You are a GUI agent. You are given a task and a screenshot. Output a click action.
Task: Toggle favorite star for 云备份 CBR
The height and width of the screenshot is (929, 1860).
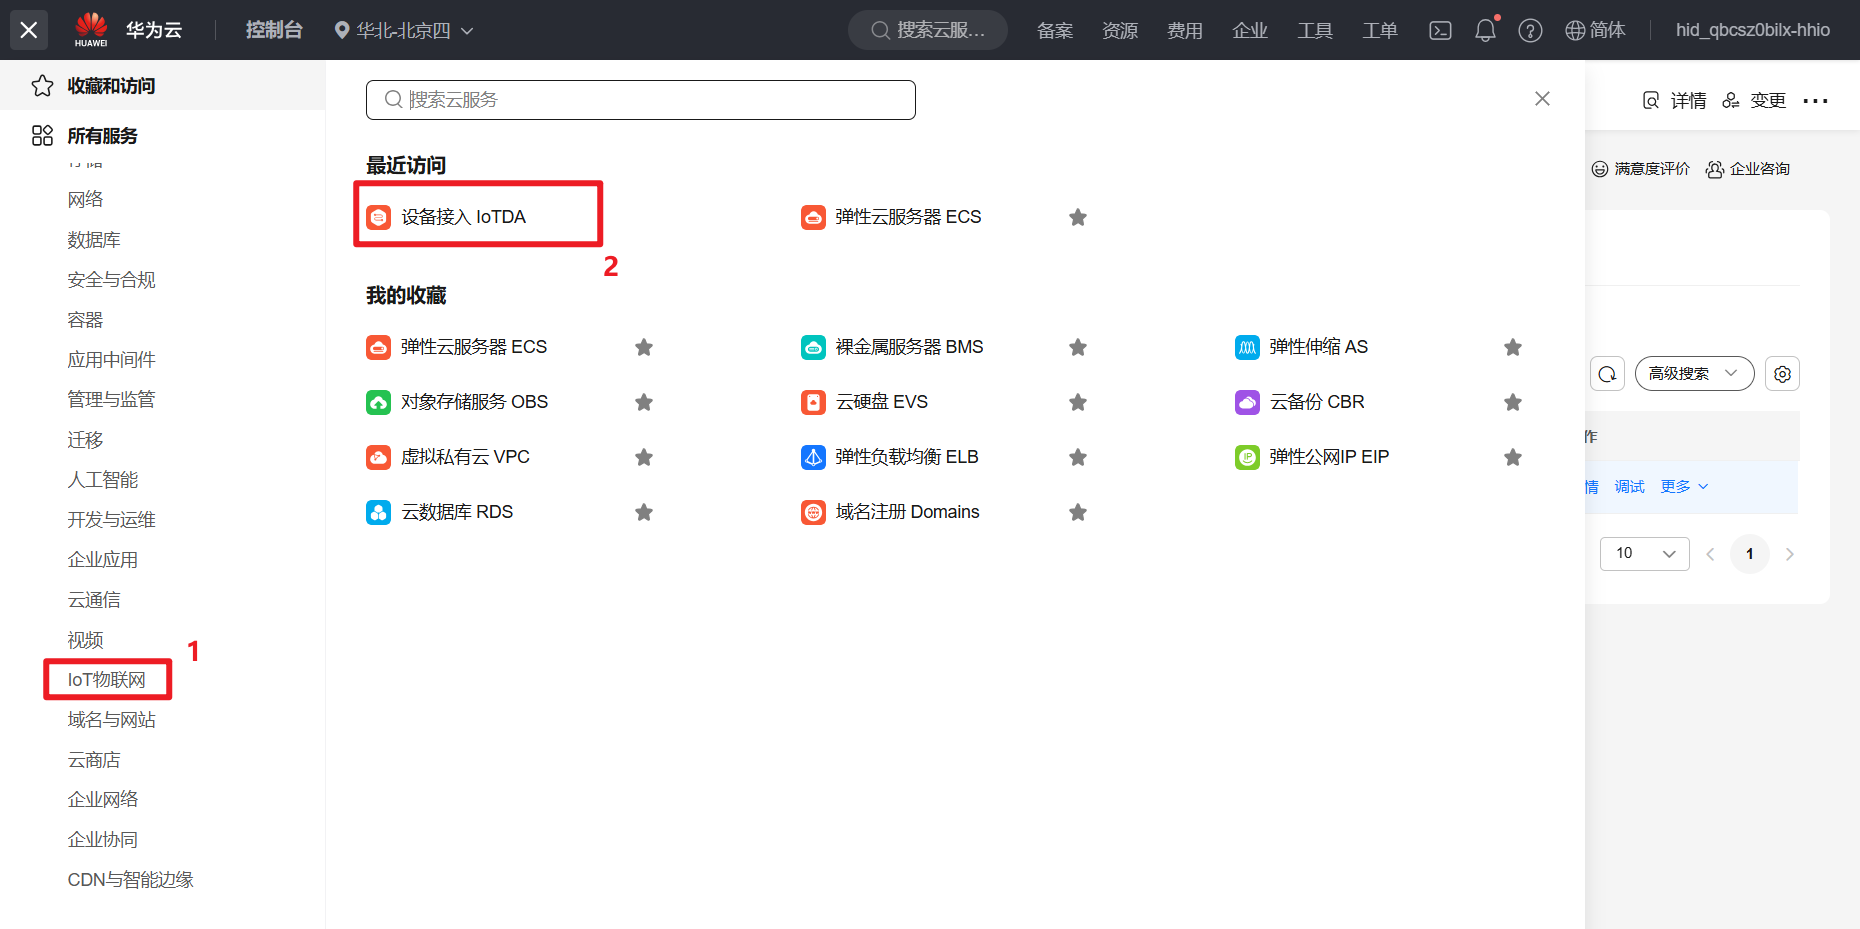pos(1513,402)
